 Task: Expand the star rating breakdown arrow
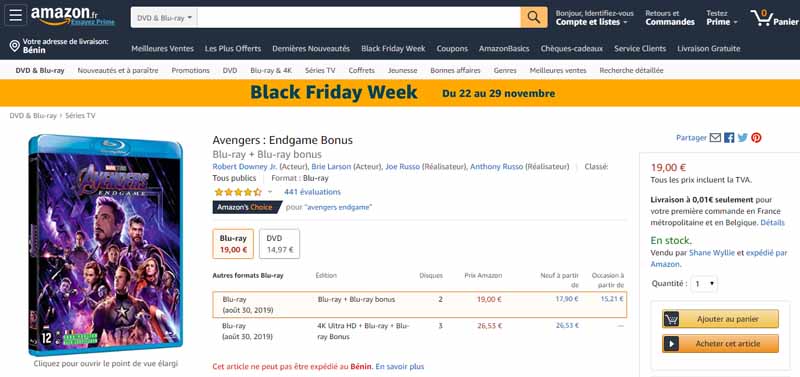click(270, 192)
